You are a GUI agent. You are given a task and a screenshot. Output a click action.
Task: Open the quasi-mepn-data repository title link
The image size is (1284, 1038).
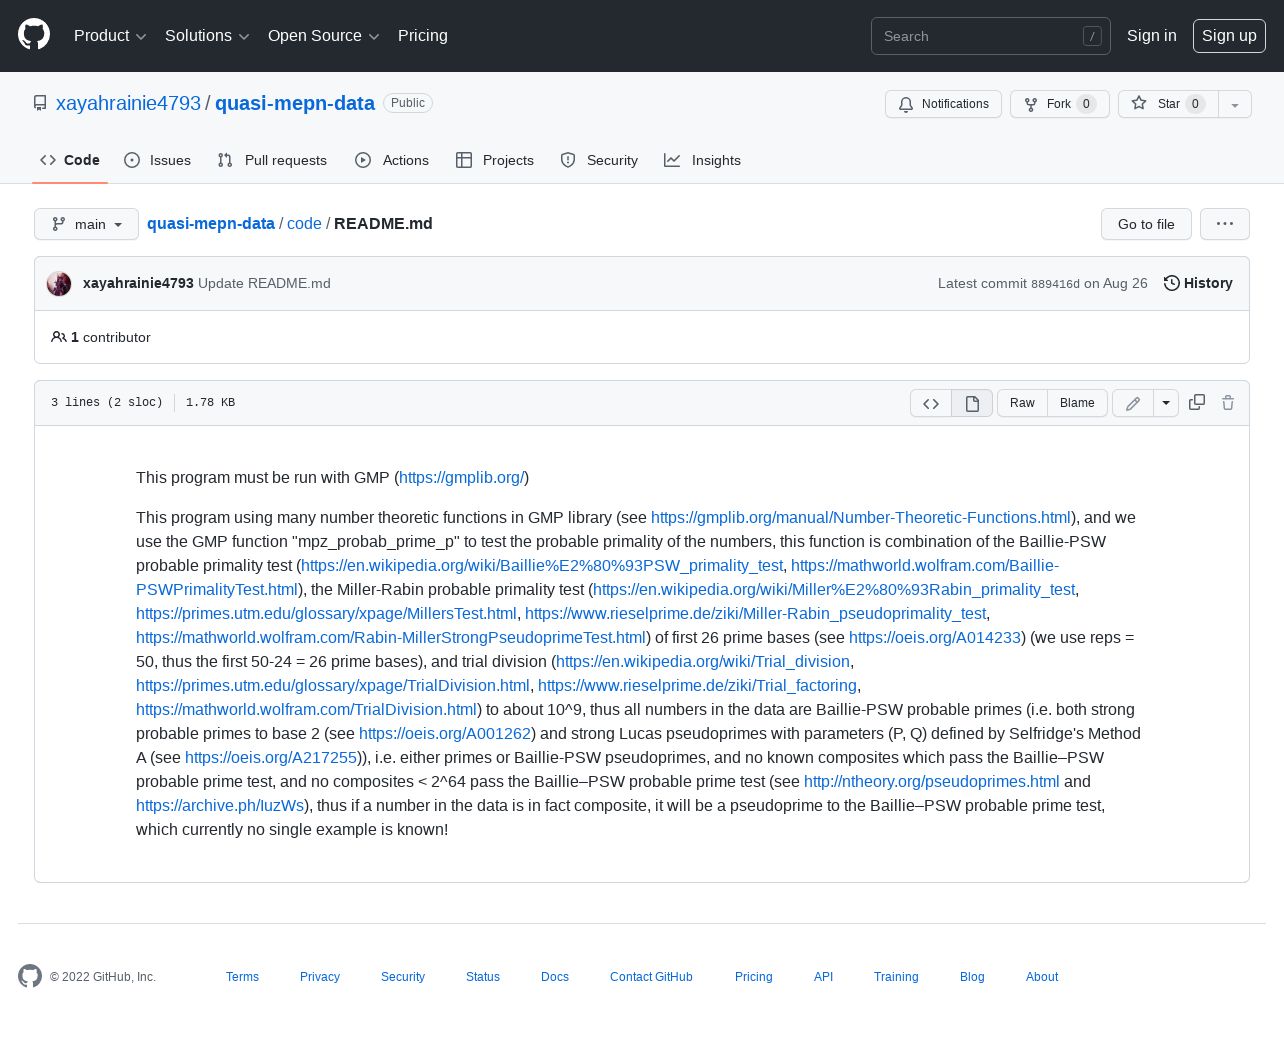(295, 103)
